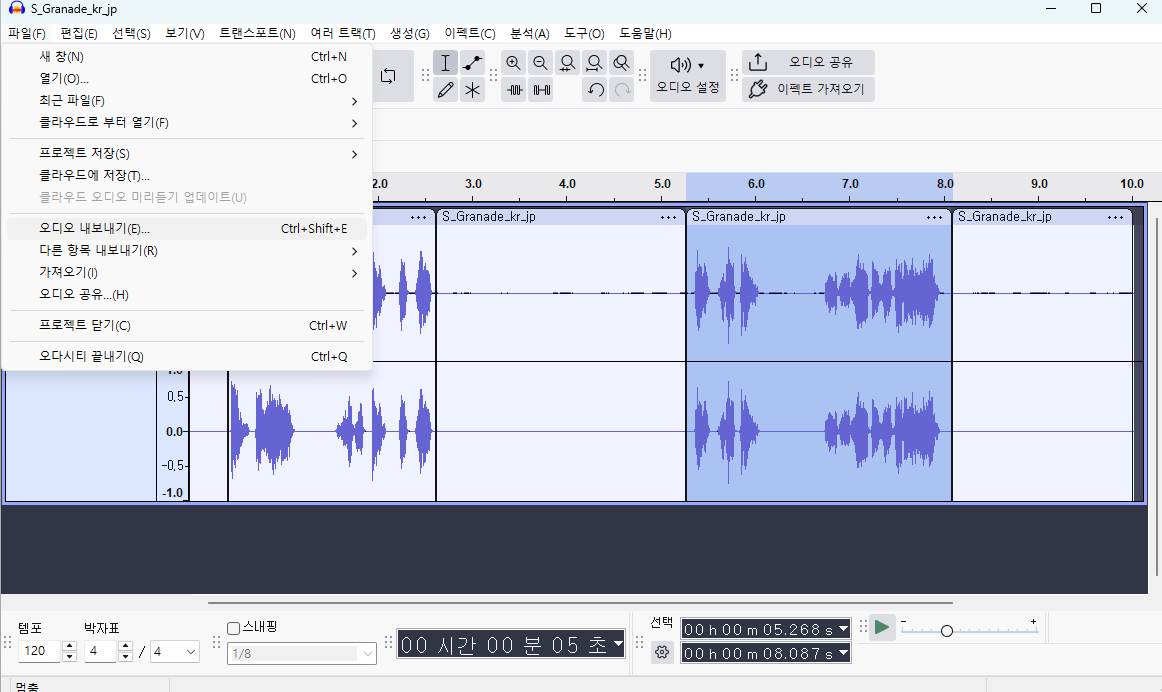Enable the 스내핑 checkbox
This screenshot has width=1162, height=692.
pos(234,628)
